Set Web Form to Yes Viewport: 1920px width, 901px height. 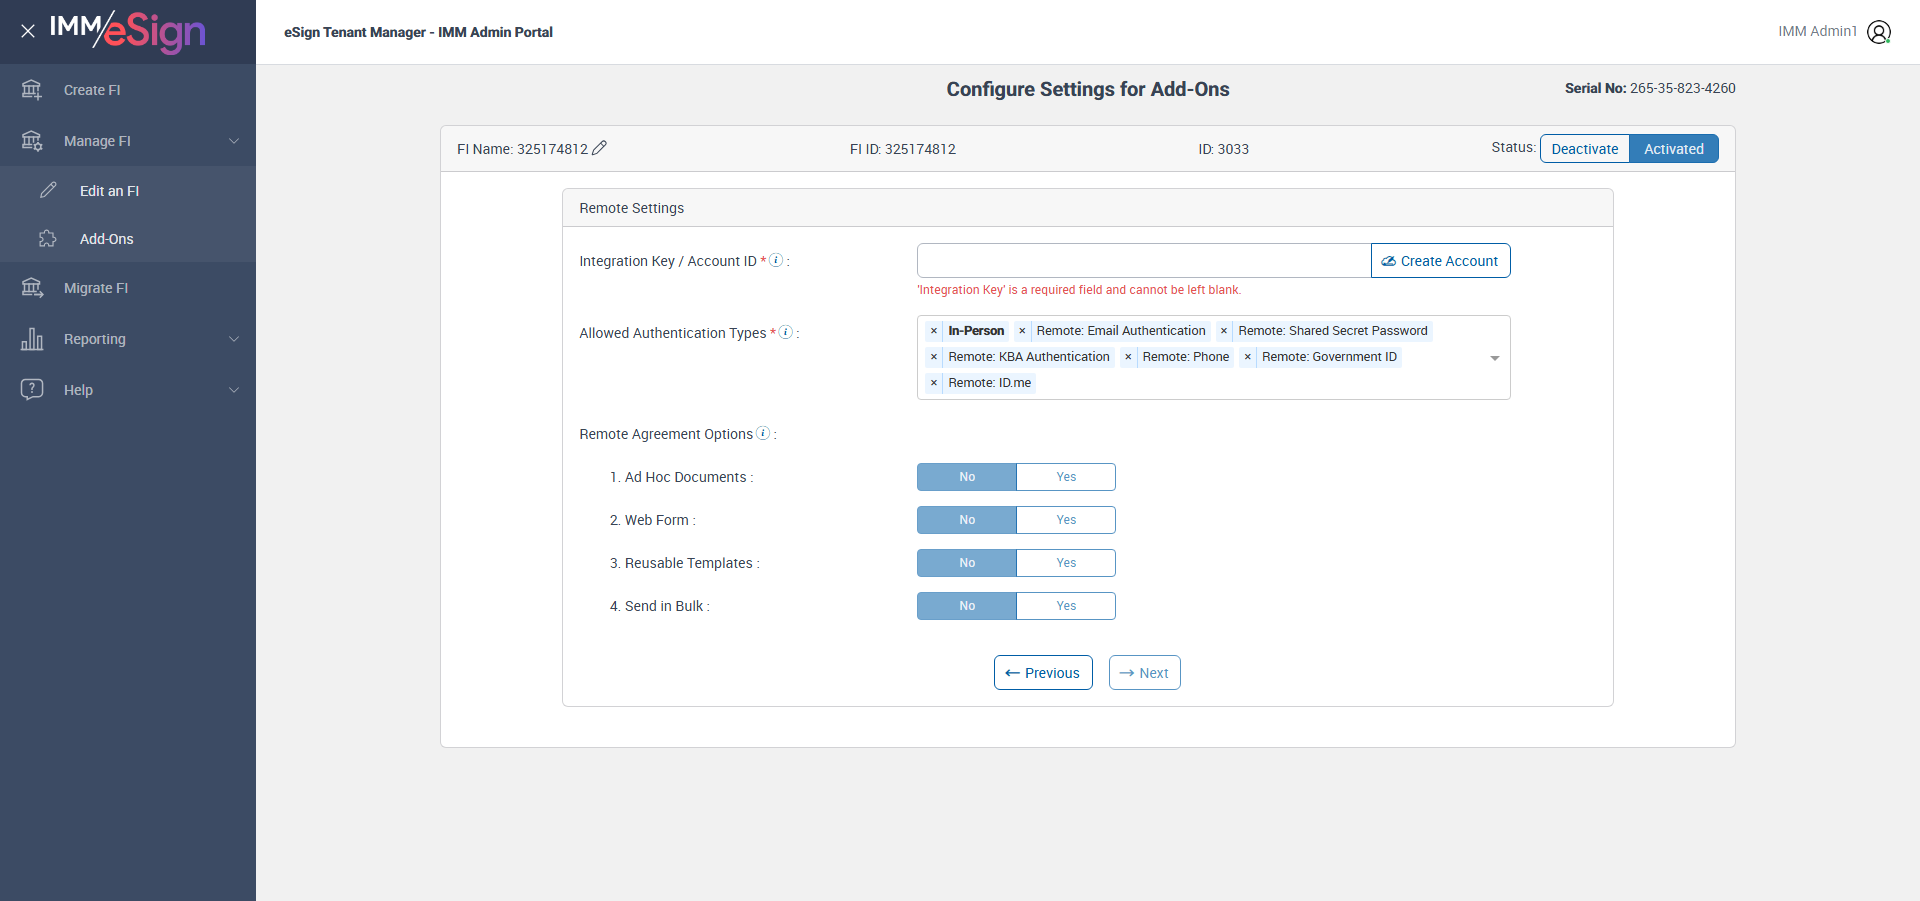pos(1066,520)
